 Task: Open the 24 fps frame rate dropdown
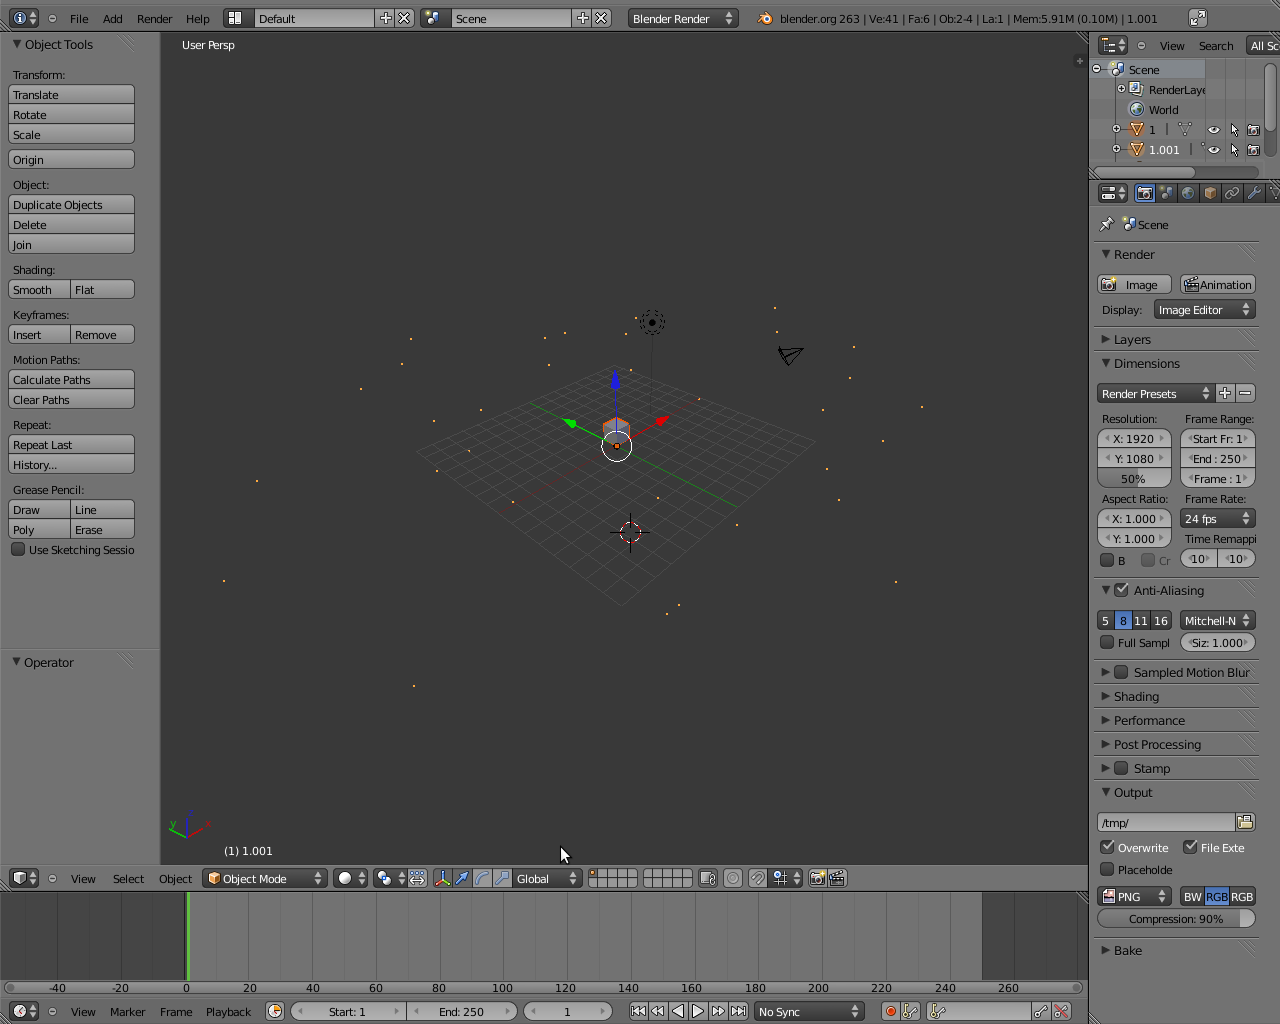tap(1218, 518)
